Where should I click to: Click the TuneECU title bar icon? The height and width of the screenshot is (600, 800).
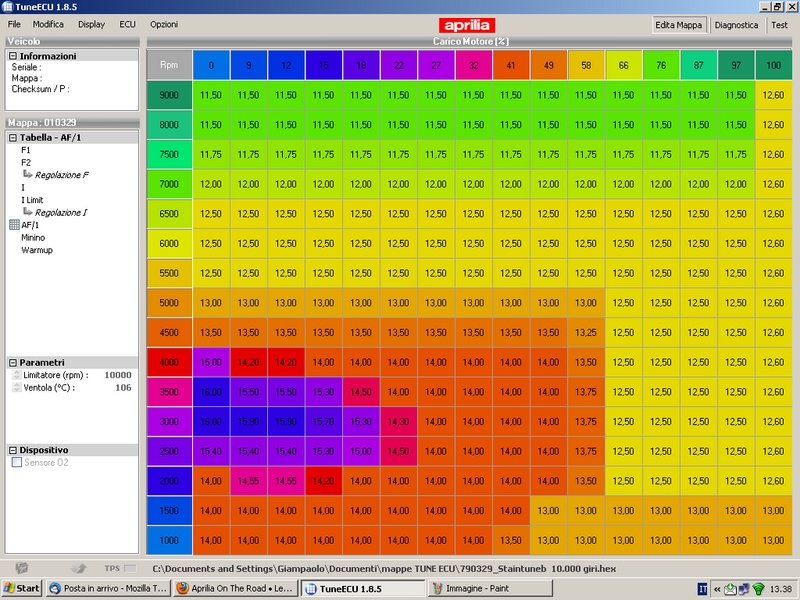(7, 7)
